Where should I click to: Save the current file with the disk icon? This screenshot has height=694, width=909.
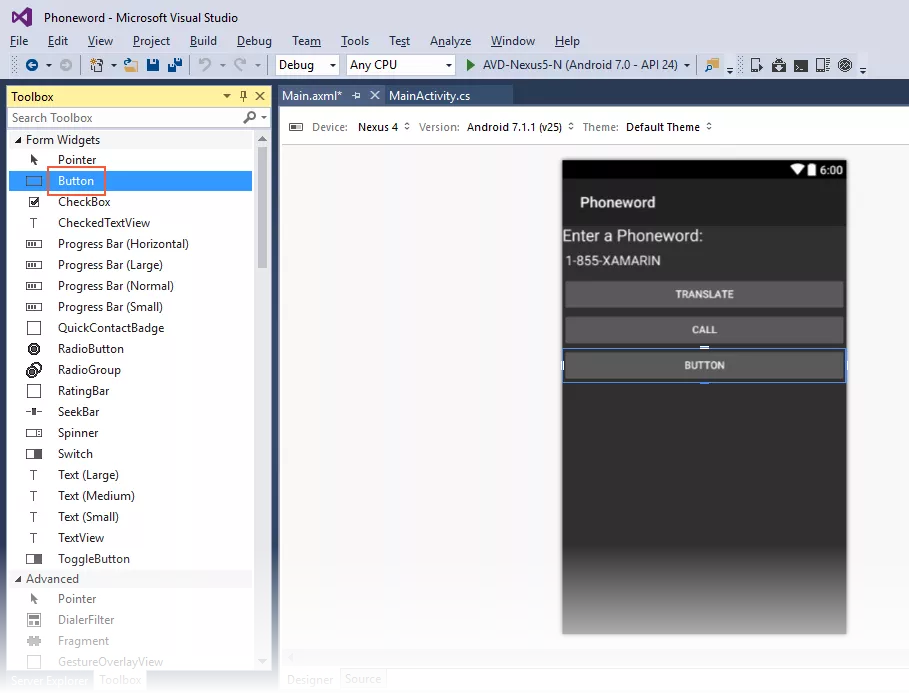point(153,65)
